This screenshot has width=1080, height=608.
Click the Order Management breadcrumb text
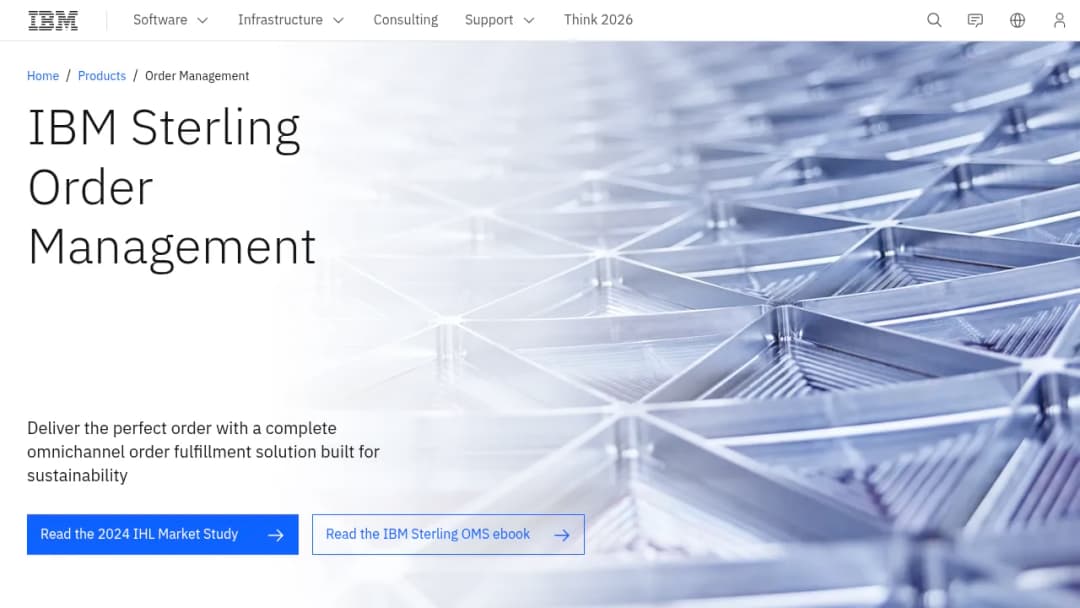pyautogui.click(x=197, y=76)
